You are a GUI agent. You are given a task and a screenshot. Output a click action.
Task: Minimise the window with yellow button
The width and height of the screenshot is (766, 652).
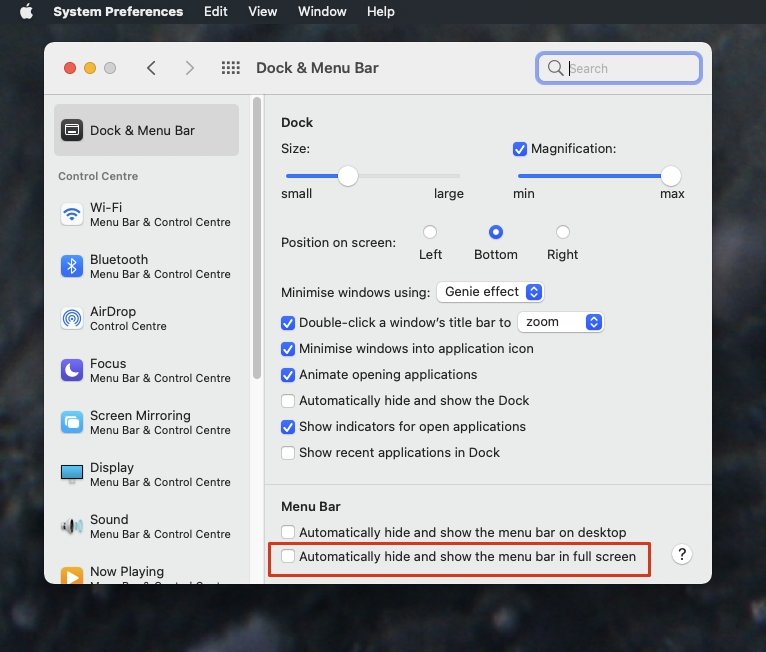coord(90,68)
